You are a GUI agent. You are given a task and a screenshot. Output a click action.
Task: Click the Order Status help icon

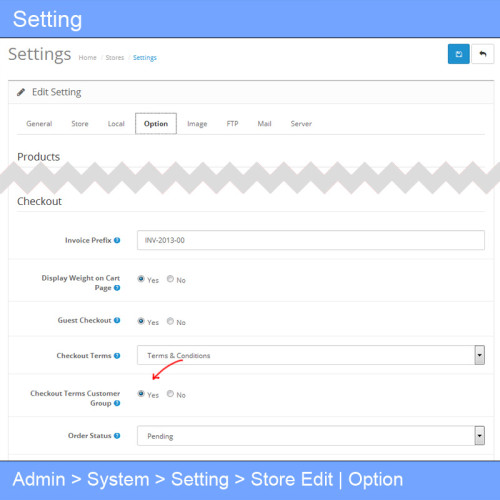(x=117, y=436)
